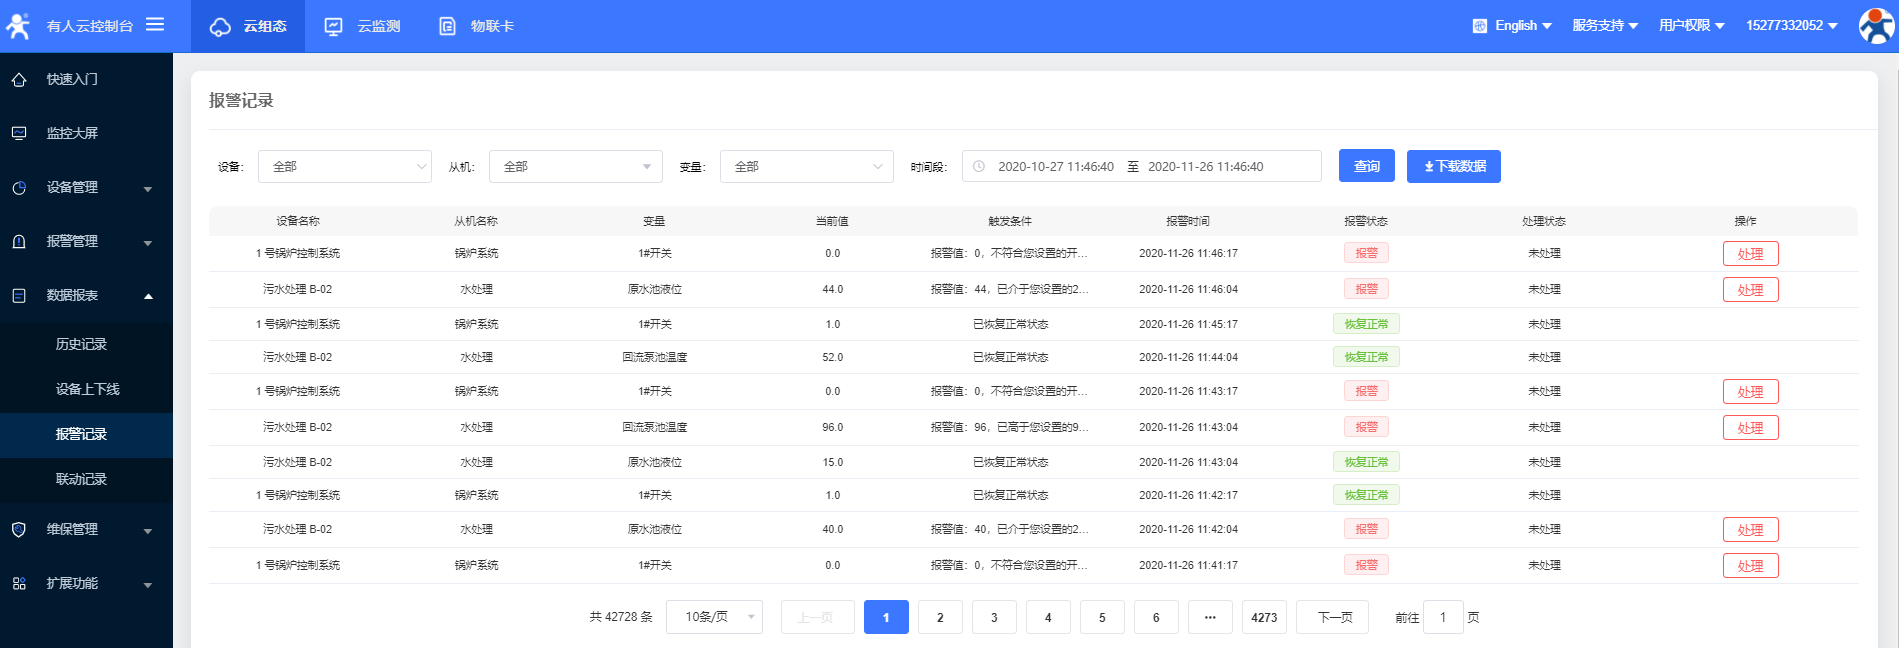Viewport: 1899px width, 648px height.
Task: Open the user avatar in the header
Action: 1876,26
